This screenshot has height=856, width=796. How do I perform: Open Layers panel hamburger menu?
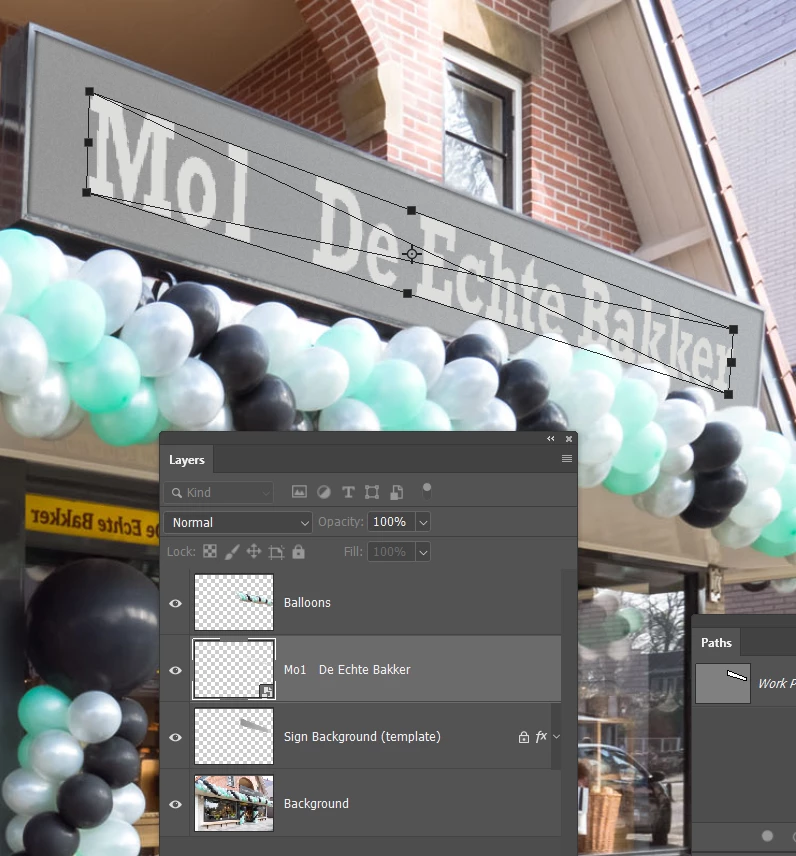(567, 459)
